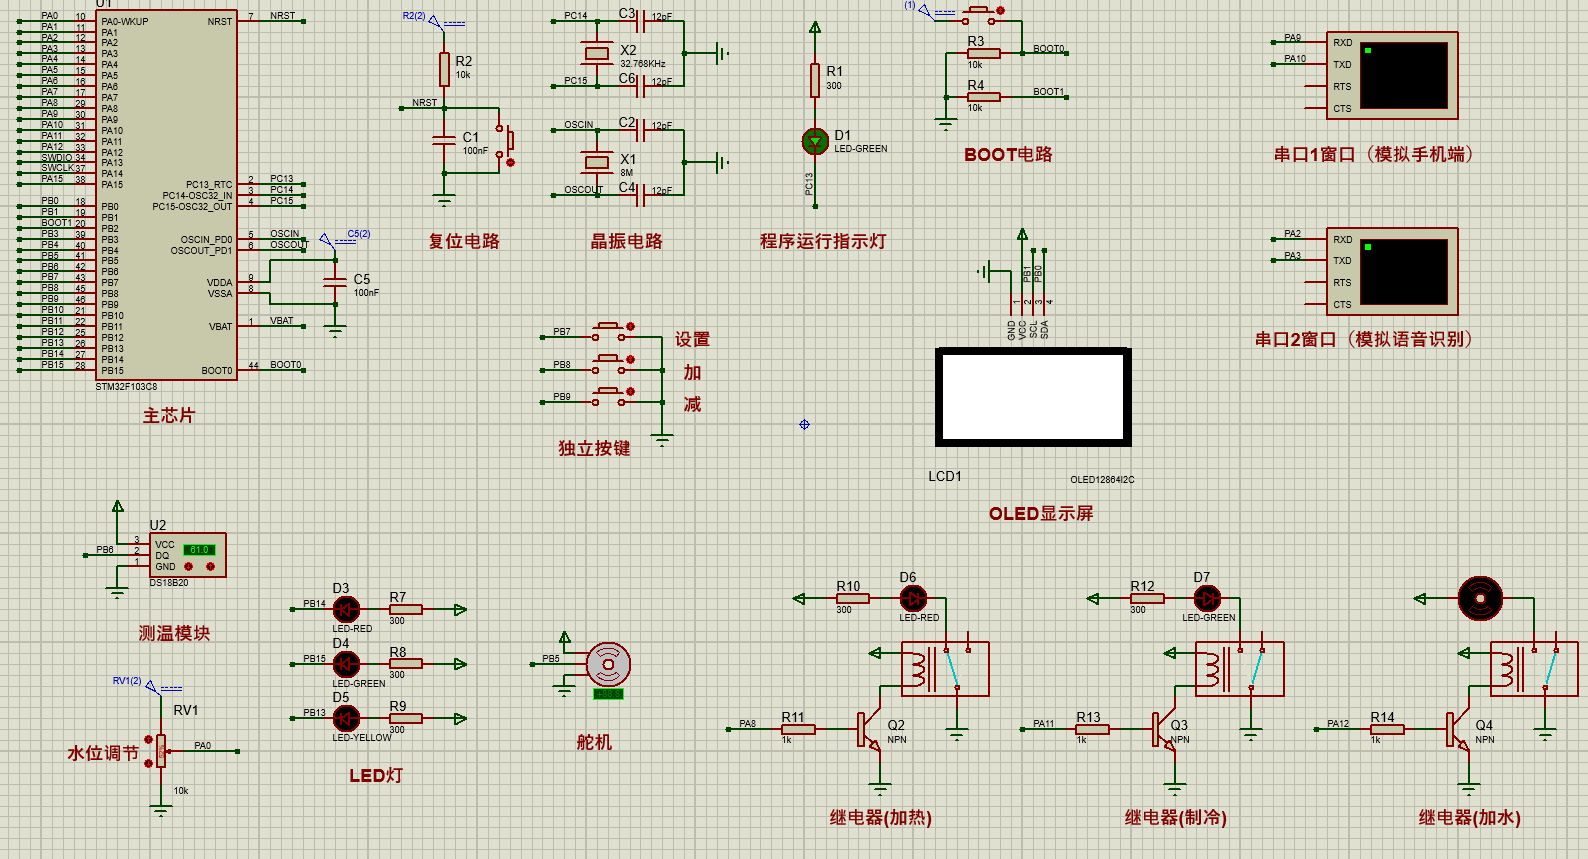
Task: Select the NPN transistor Q2
Action: coord(867,729)
